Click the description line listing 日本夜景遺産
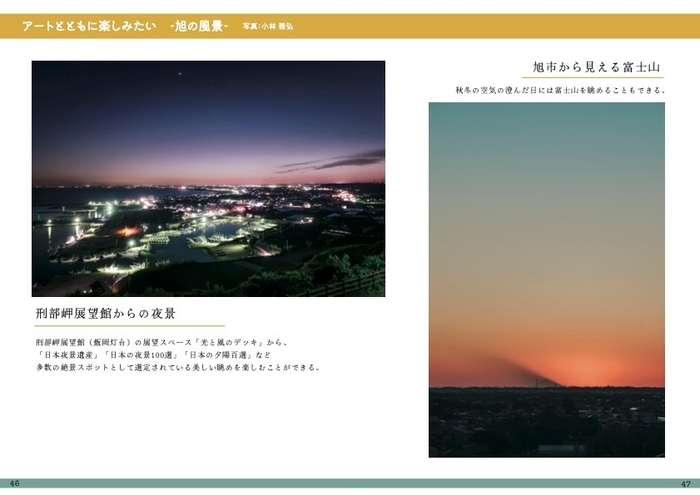The image size is (700, 495). 152,355
